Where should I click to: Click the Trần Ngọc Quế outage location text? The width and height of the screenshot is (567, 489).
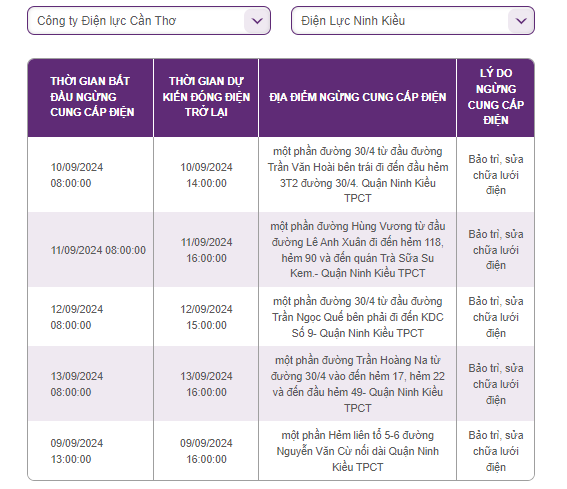358,317
